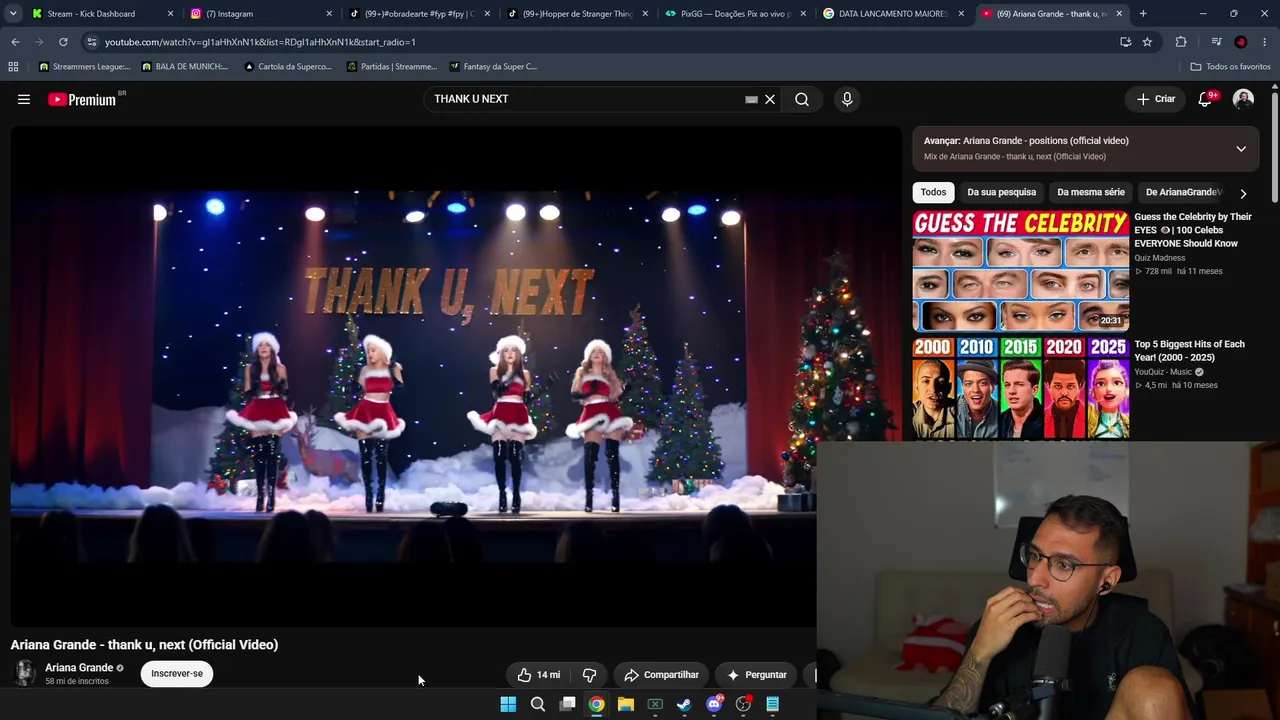Close the Instagram tab
This screenshot has width=1280, height=720.
(x=329, y=14)
